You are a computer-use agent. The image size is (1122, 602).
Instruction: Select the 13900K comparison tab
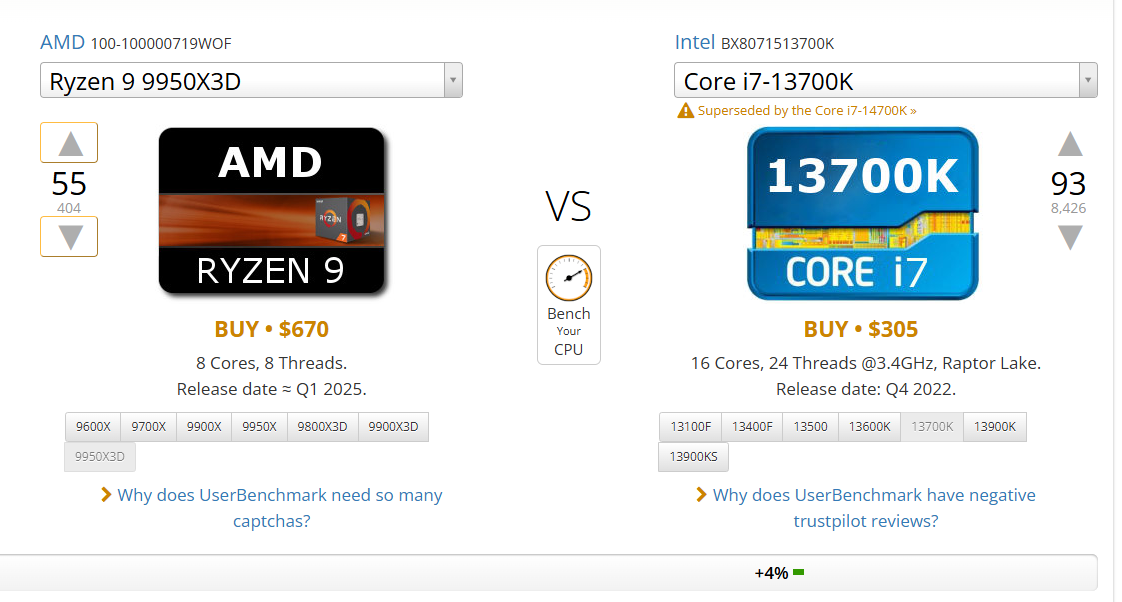(x=995, y=427)
